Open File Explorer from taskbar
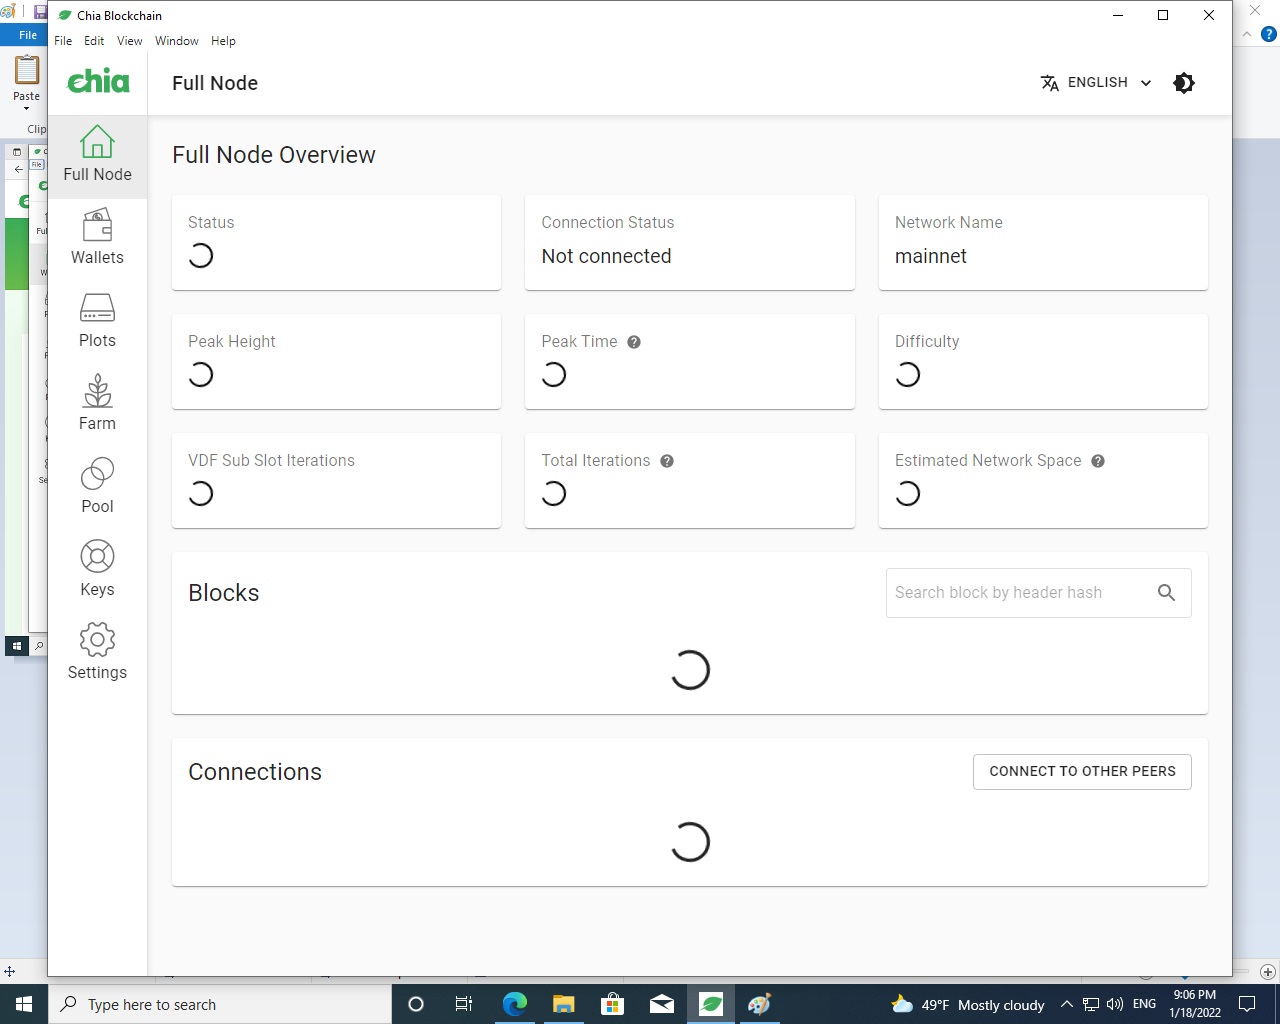1280x1024 pixels. point(563,1004)
